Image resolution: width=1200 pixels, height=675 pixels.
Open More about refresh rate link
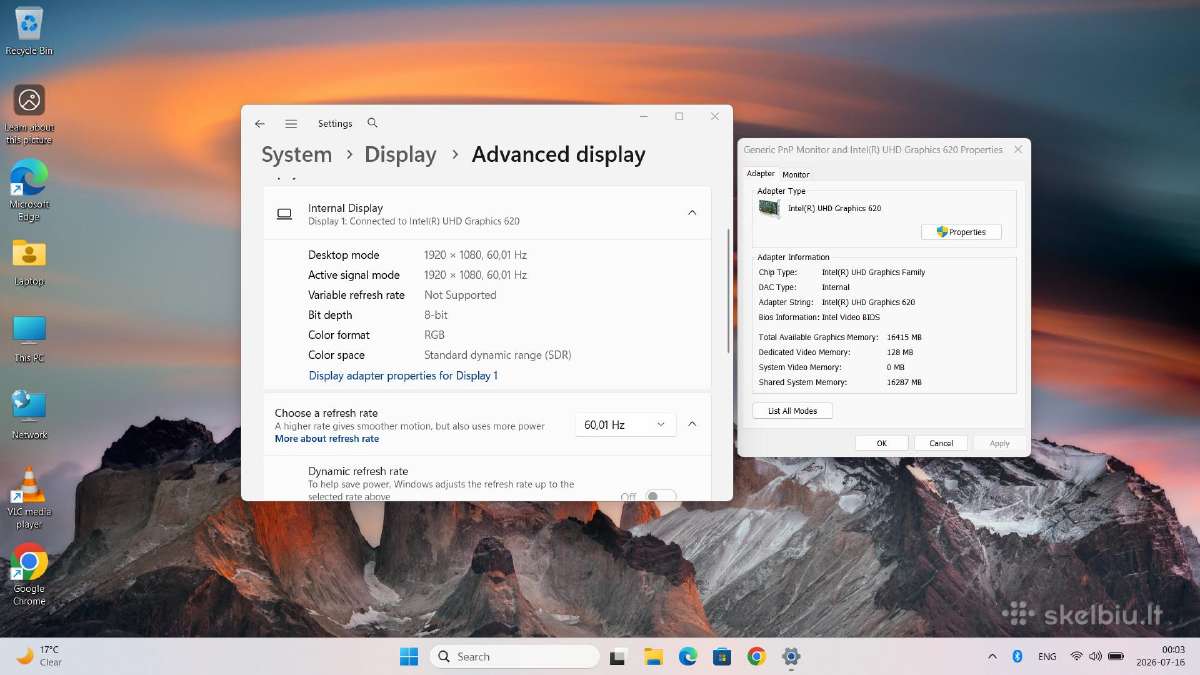tap(327, 439)
